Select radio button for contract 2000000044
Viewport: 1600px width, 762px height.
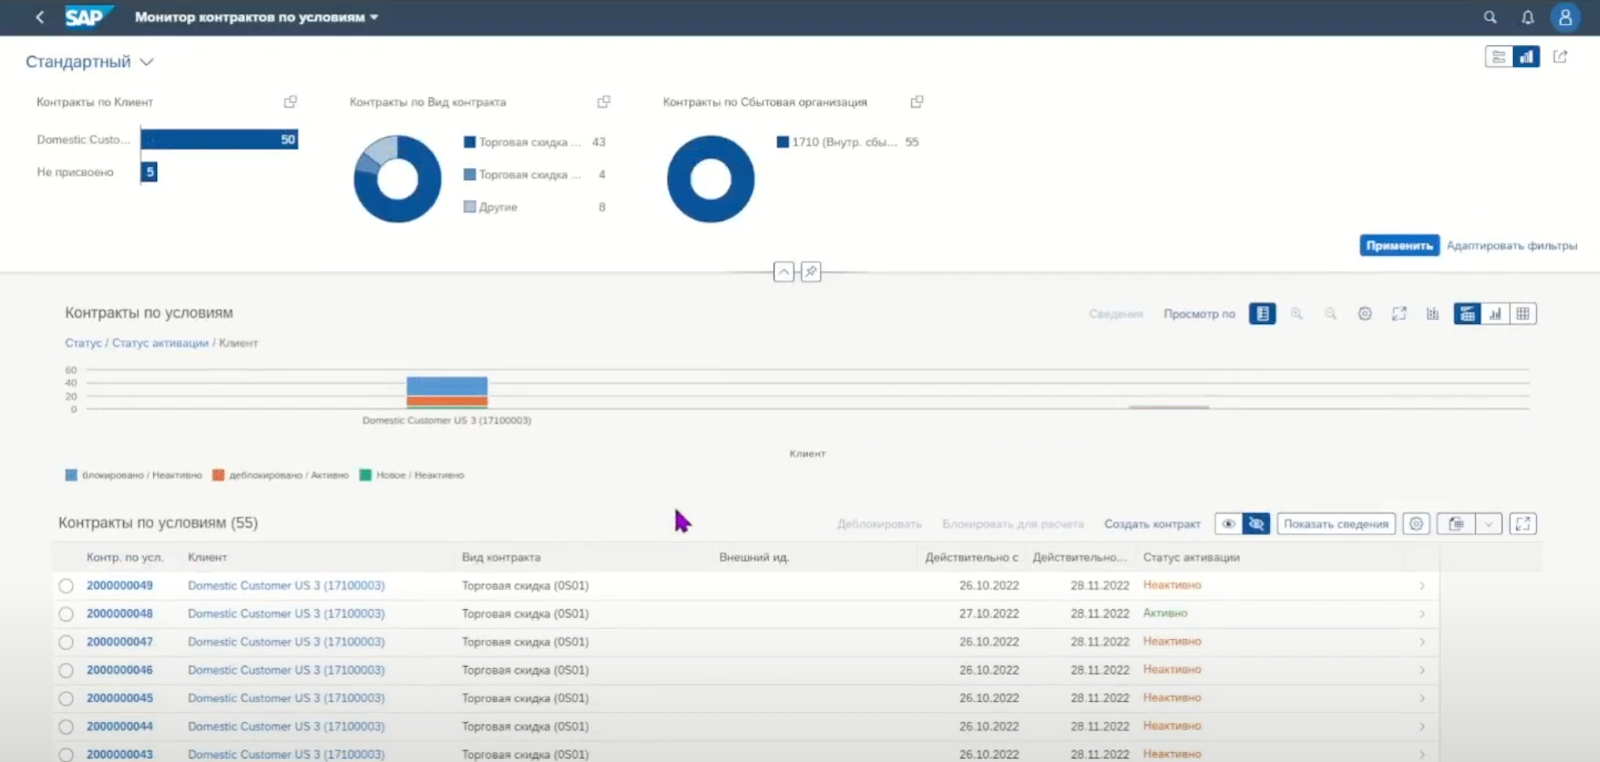tap(66, 727)
